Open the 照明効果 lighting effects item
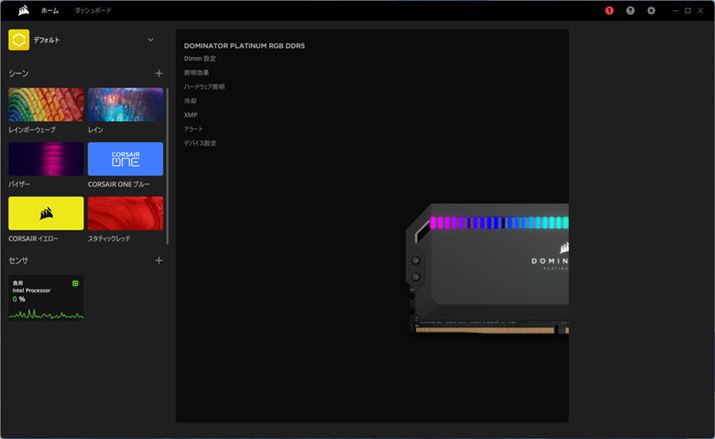 (197, 73)
